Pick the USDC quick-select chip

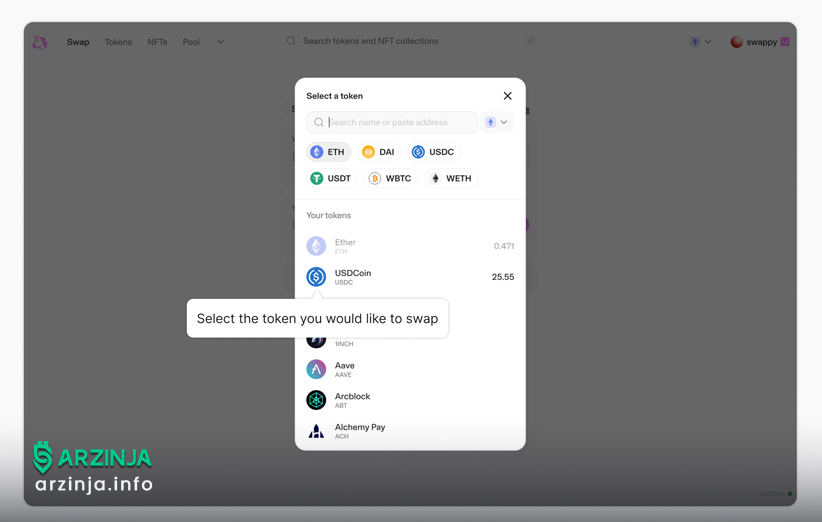point(434,152)
